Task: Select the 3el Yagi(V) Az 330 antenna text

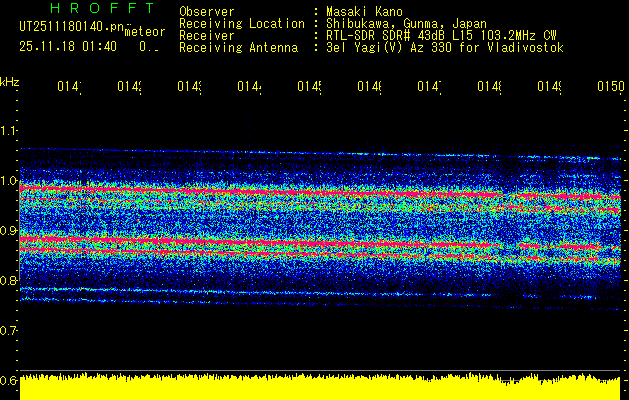Action: pyautogui.click(x=445, y=48)
